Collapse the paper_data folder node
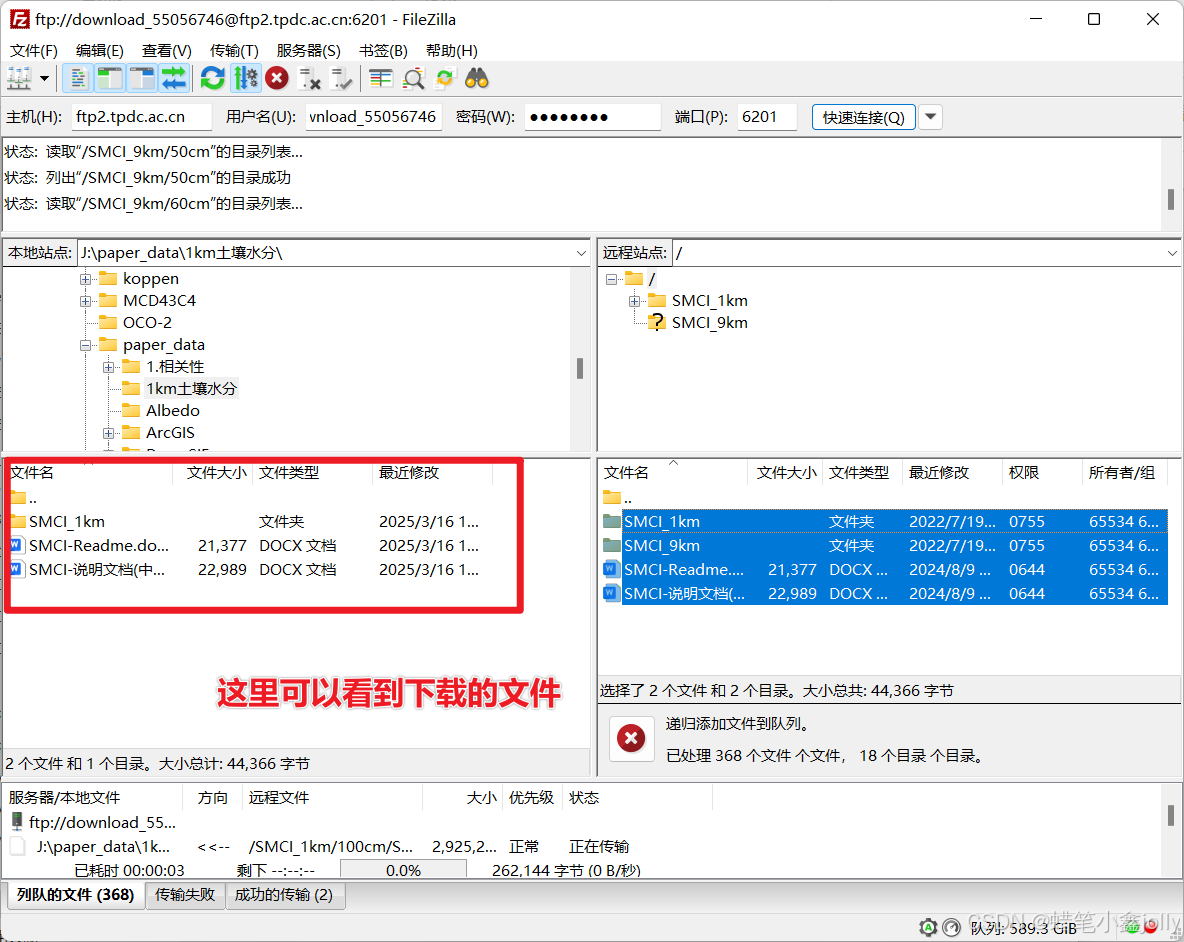This screenshot has height=942, width=1184. click(85, 345)
